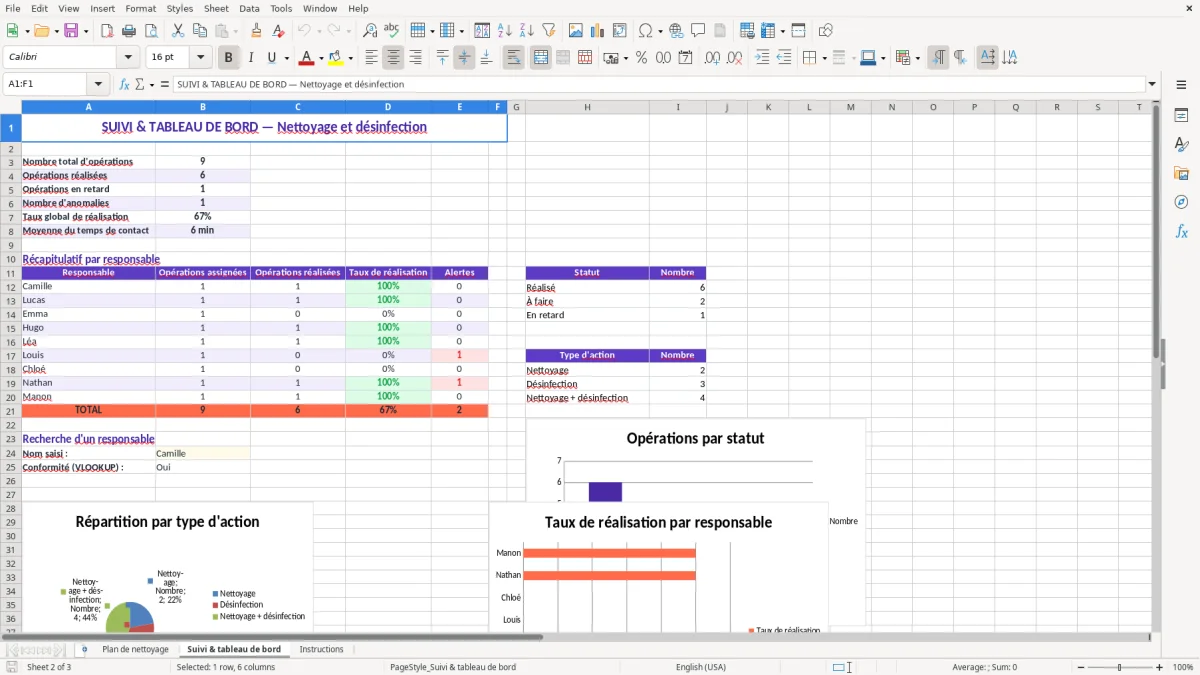Image resolution: width=1200 pixels, height=675 pixels.
Task: Click the Copy icon
Action: 199,31
